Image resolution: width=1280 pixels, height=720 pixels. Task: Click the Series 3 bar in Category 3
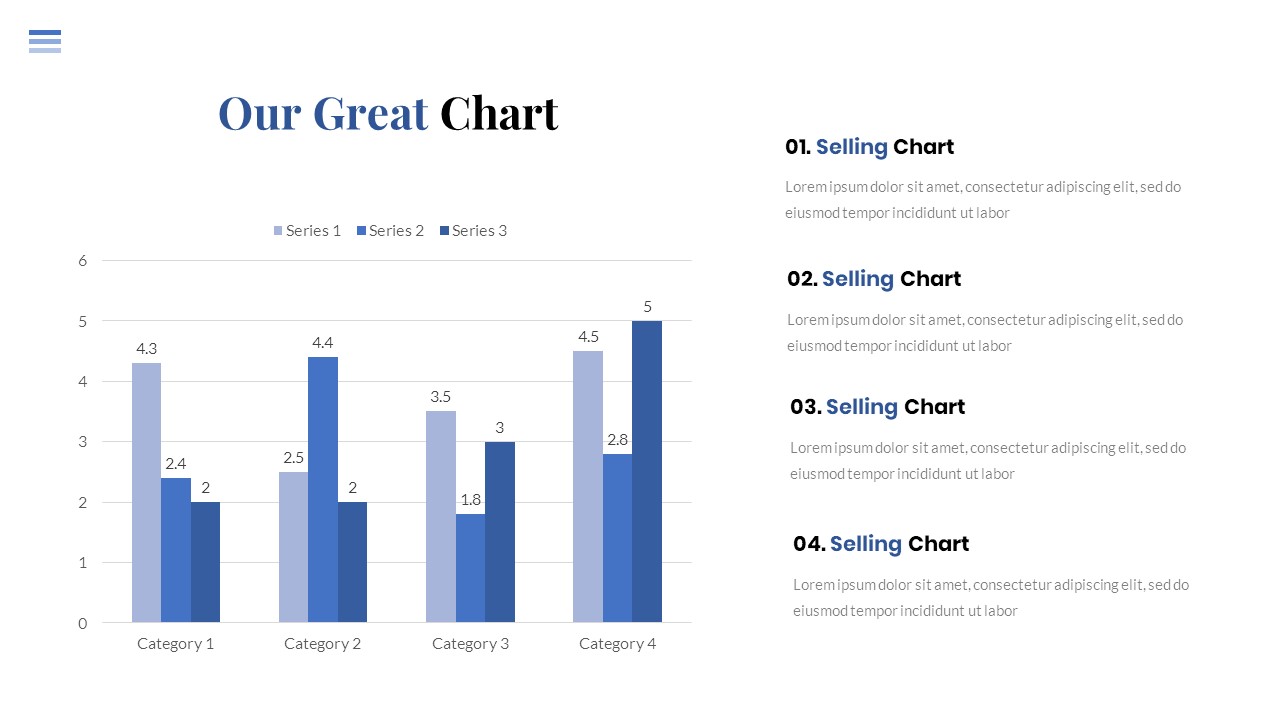point(500,532)
